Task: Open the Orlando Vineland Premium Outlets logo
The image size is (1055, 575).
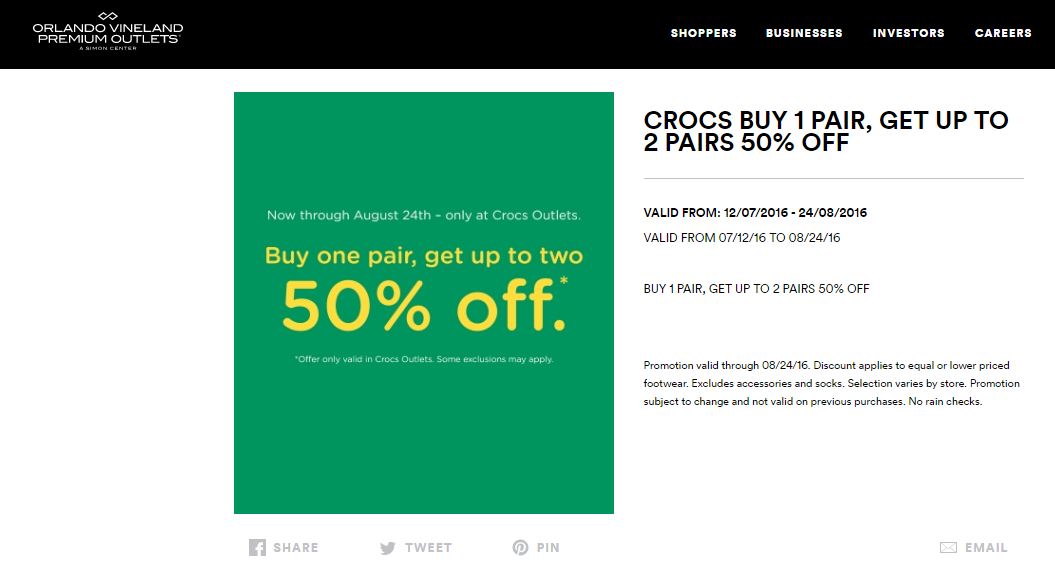Action: pos(107,29)
